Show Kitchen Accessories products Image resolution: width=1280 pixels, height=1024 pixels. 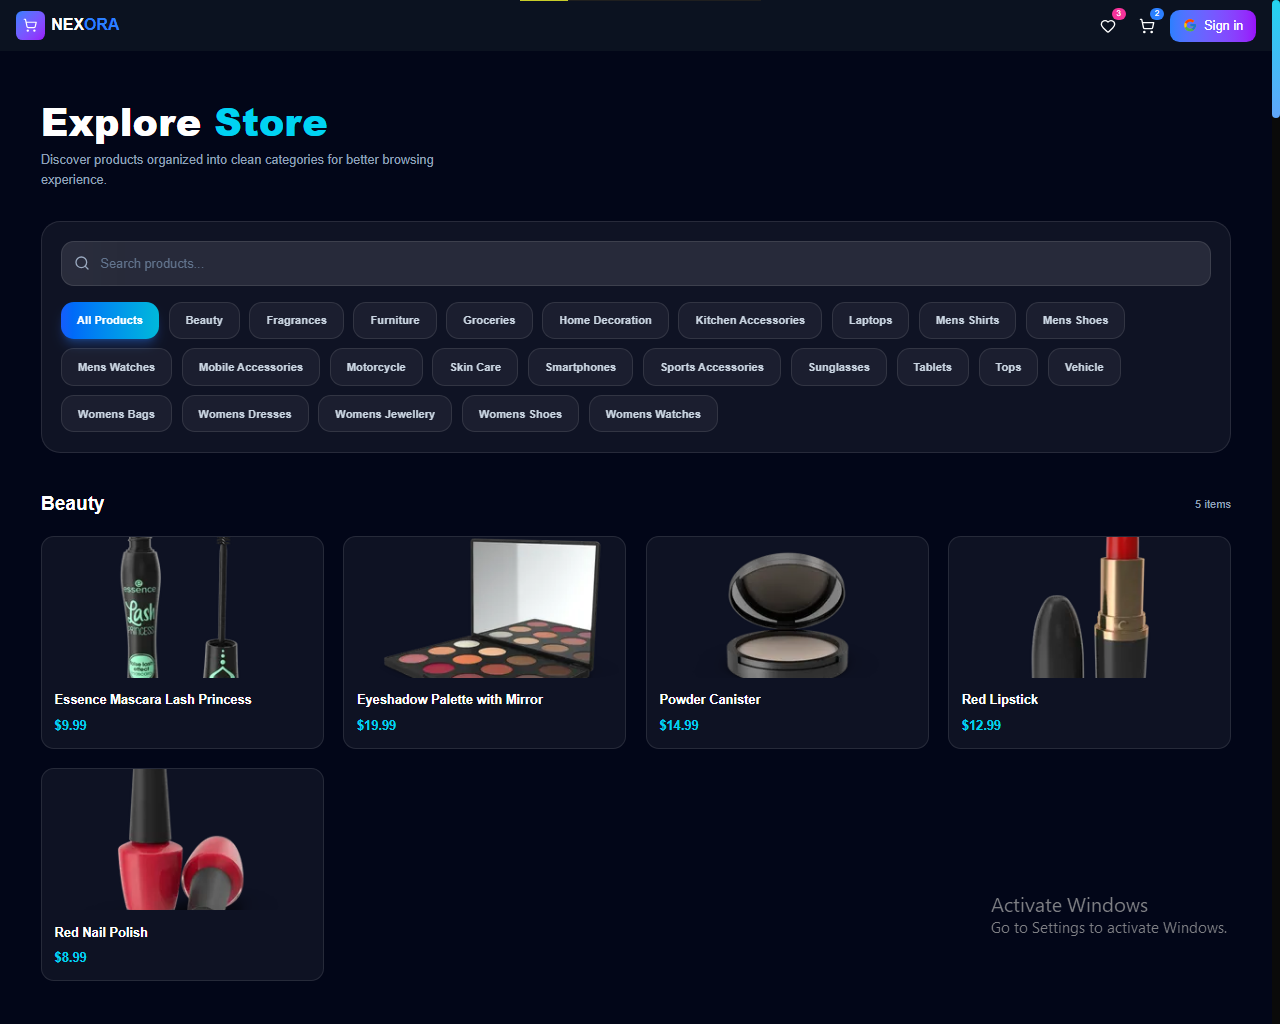tap(750, 321)
